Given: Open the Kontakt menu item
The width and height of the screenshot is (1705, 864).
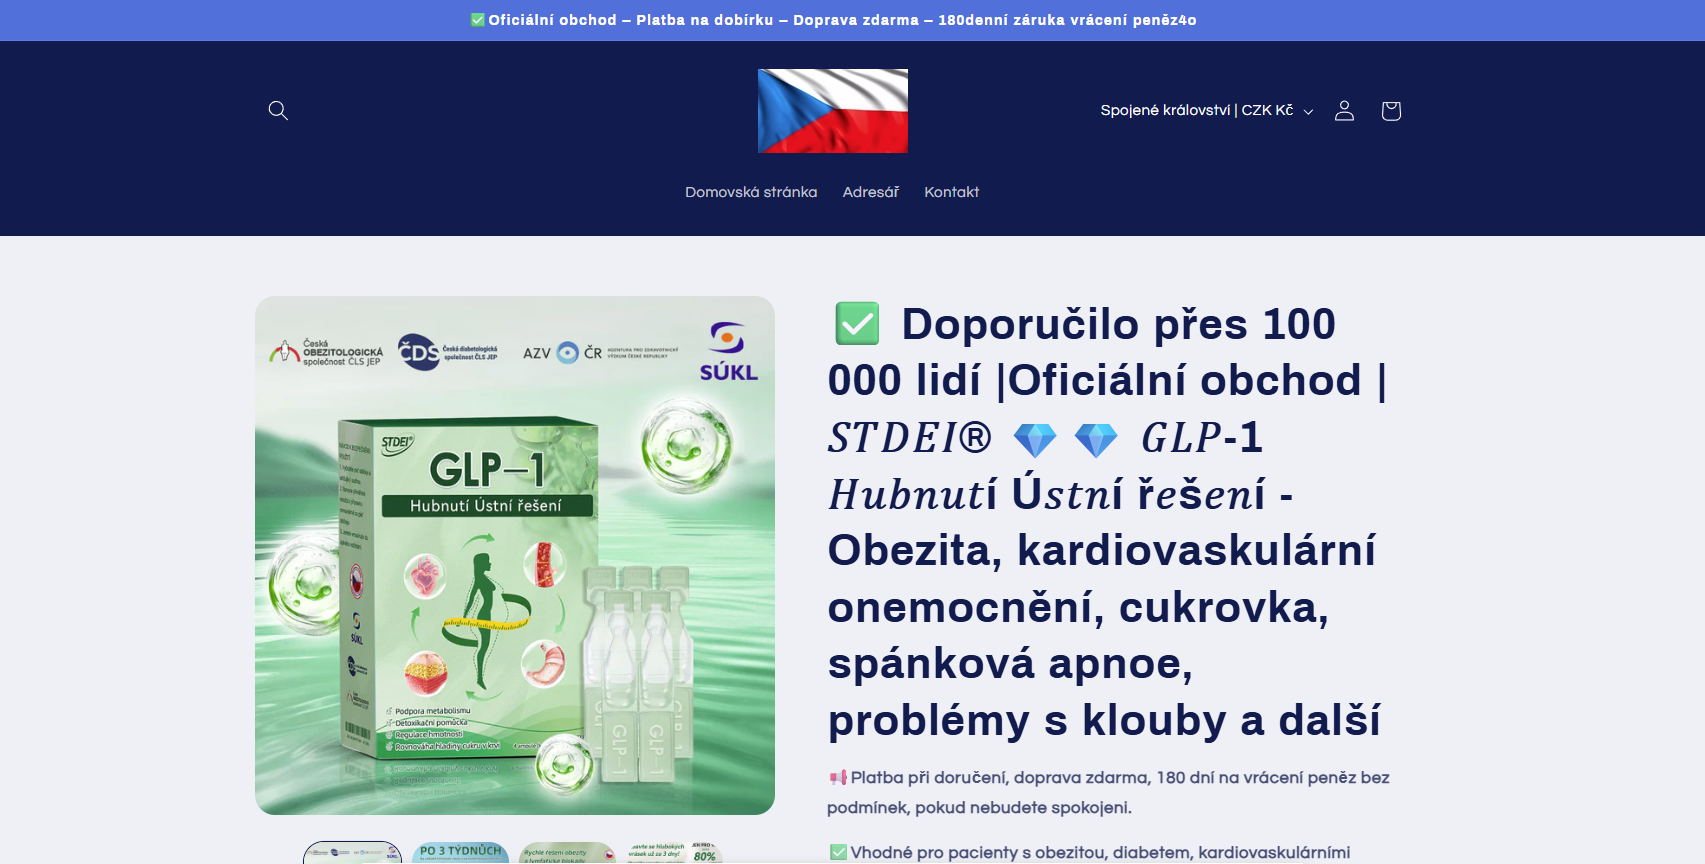Looking at the screenshot, I should (951, 192).
